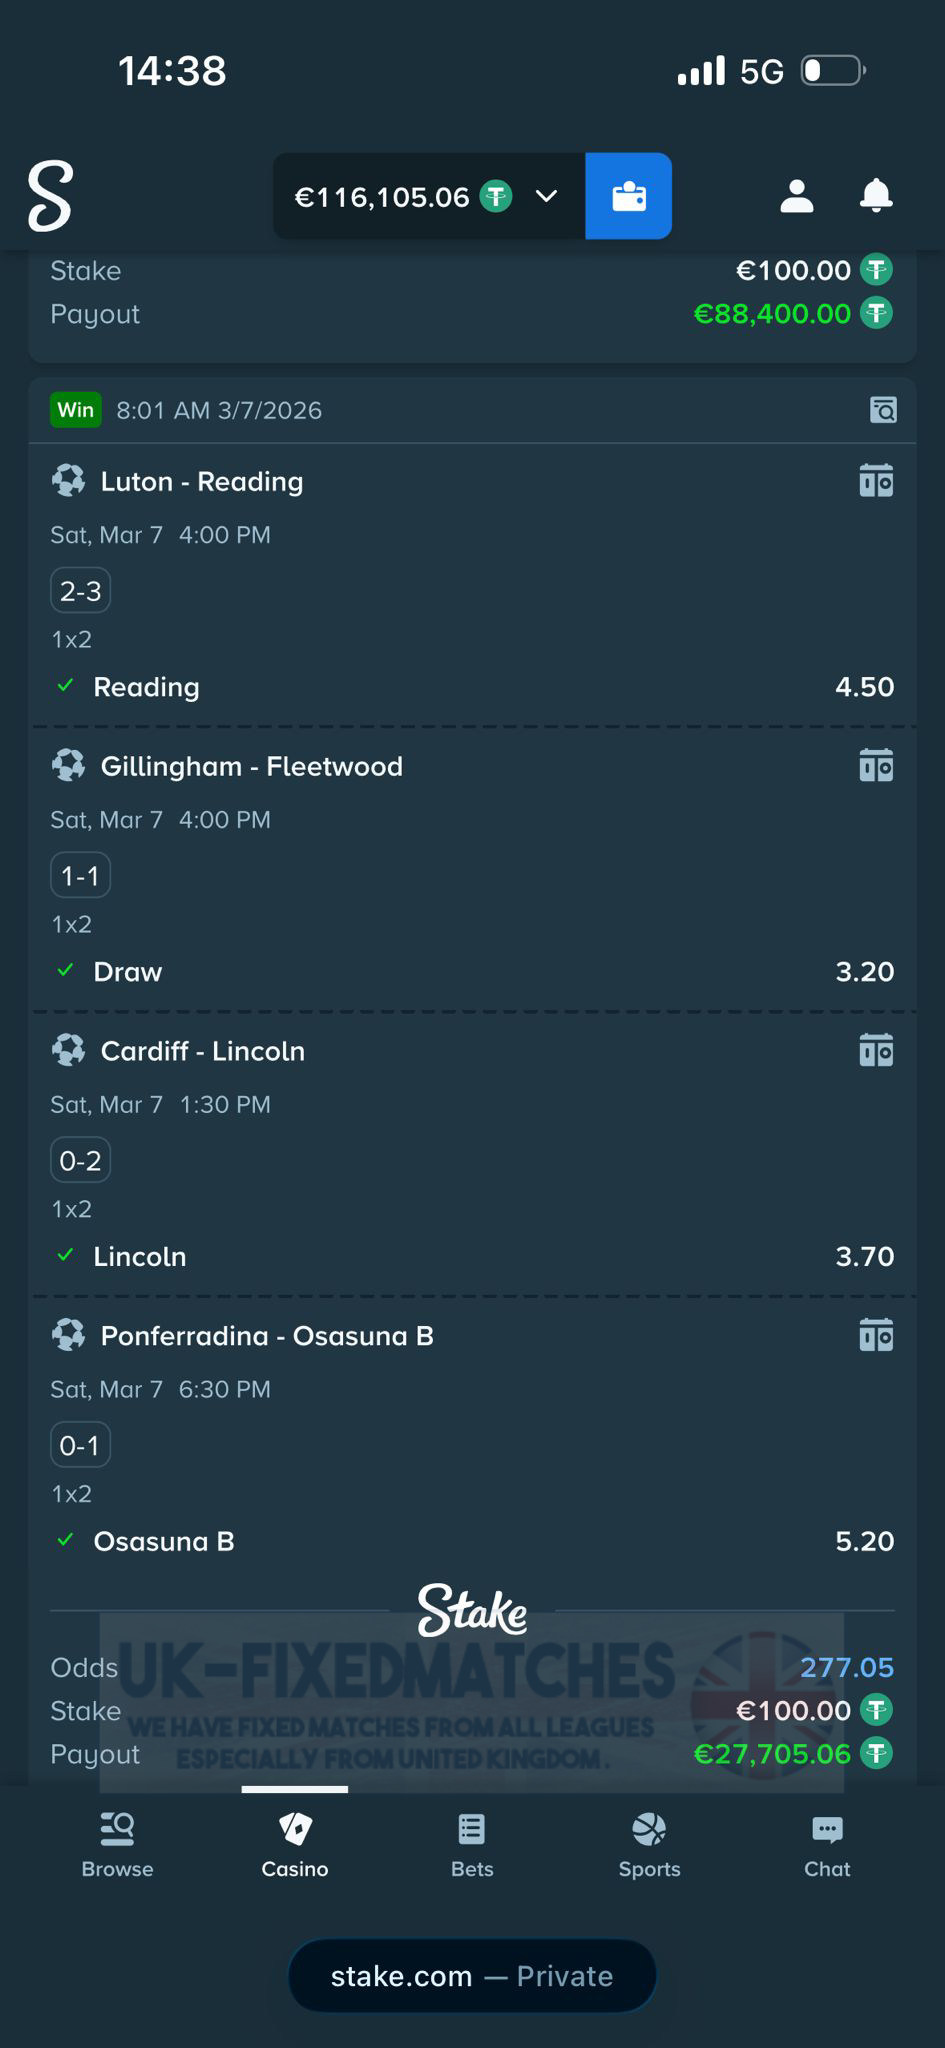Switch to the Casino tab
Screen dimensions: 945x2048
click(295, 1846)
